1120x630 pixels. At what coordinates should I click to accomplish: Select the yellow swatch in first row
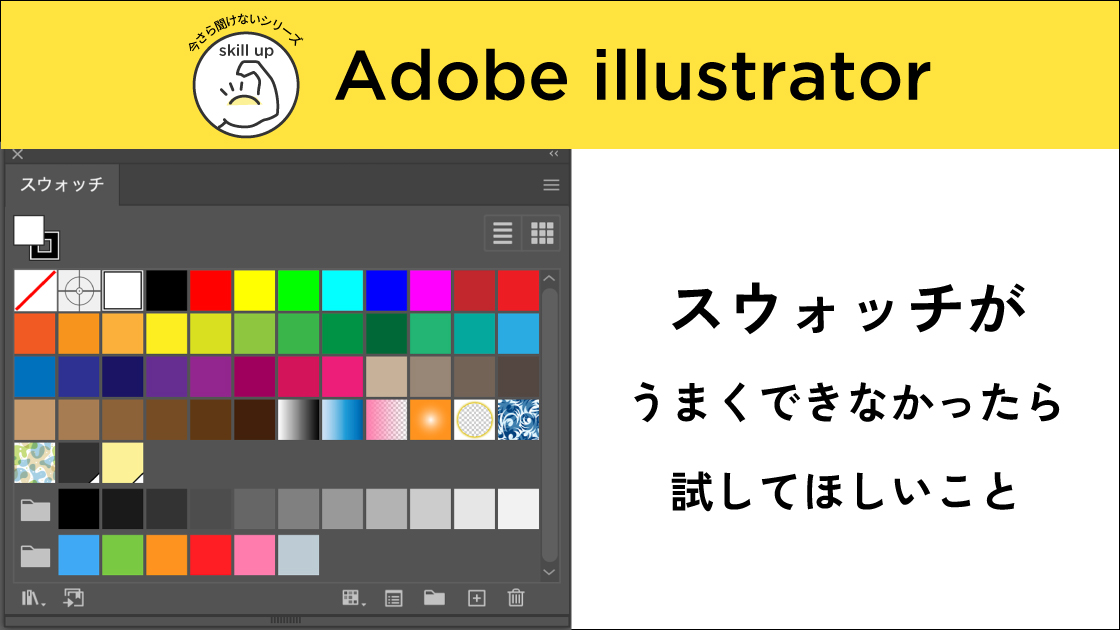tap(254, 291)
